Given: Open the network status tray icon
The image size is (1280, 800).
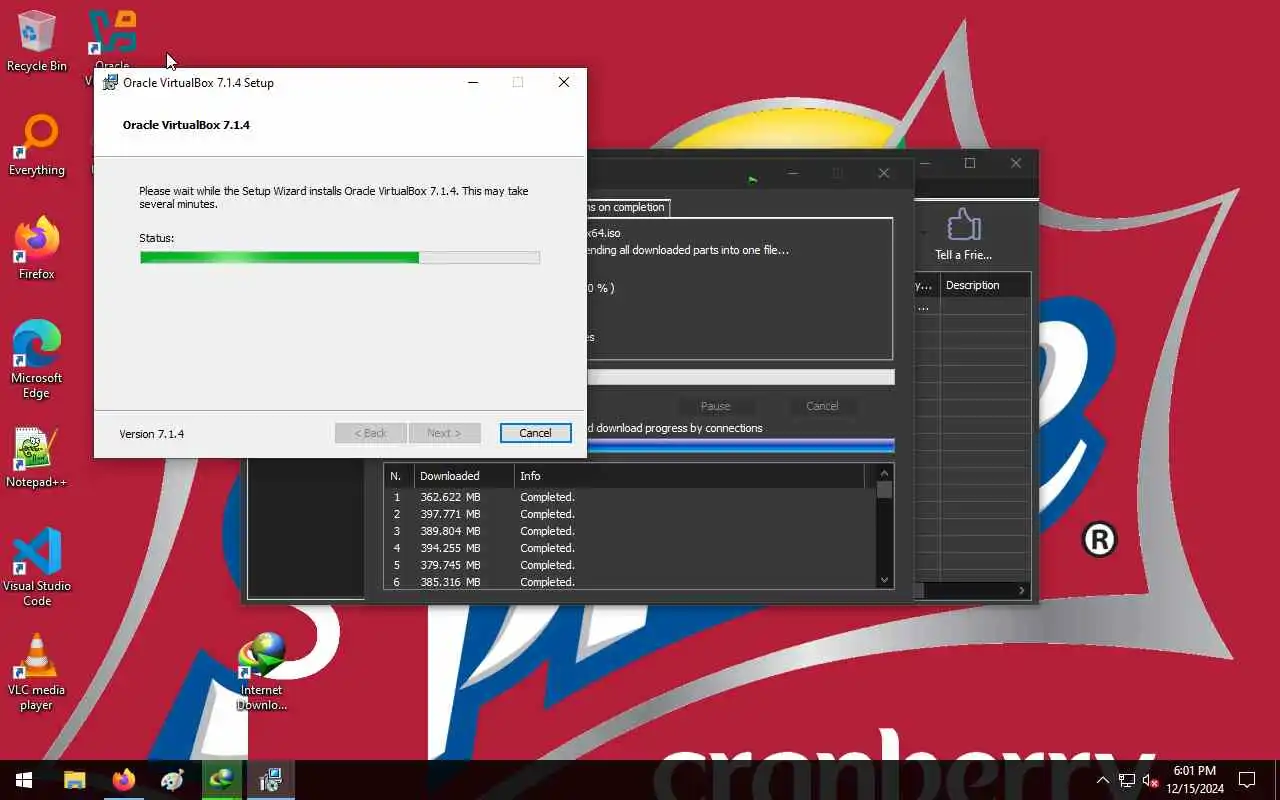Looking at the screenshot, I should pos(1127,780).
